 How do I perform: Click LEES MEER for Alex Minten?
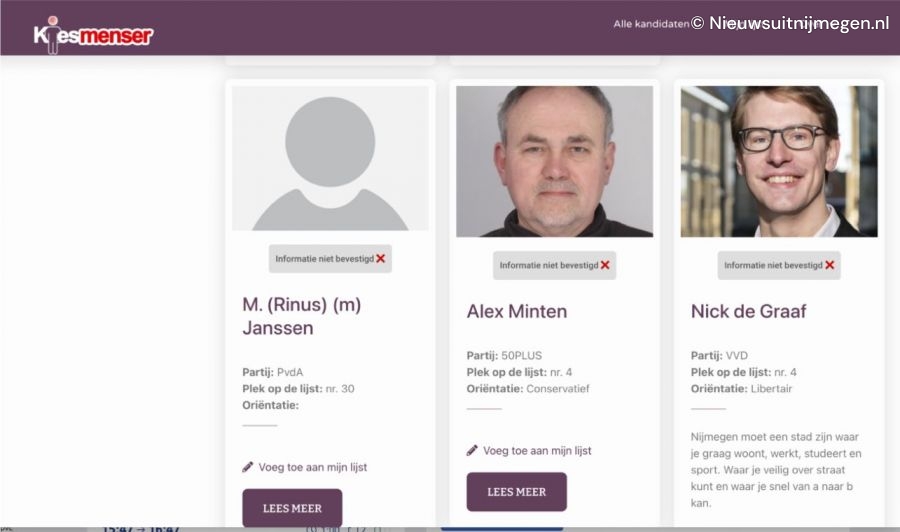coord(517,492)
